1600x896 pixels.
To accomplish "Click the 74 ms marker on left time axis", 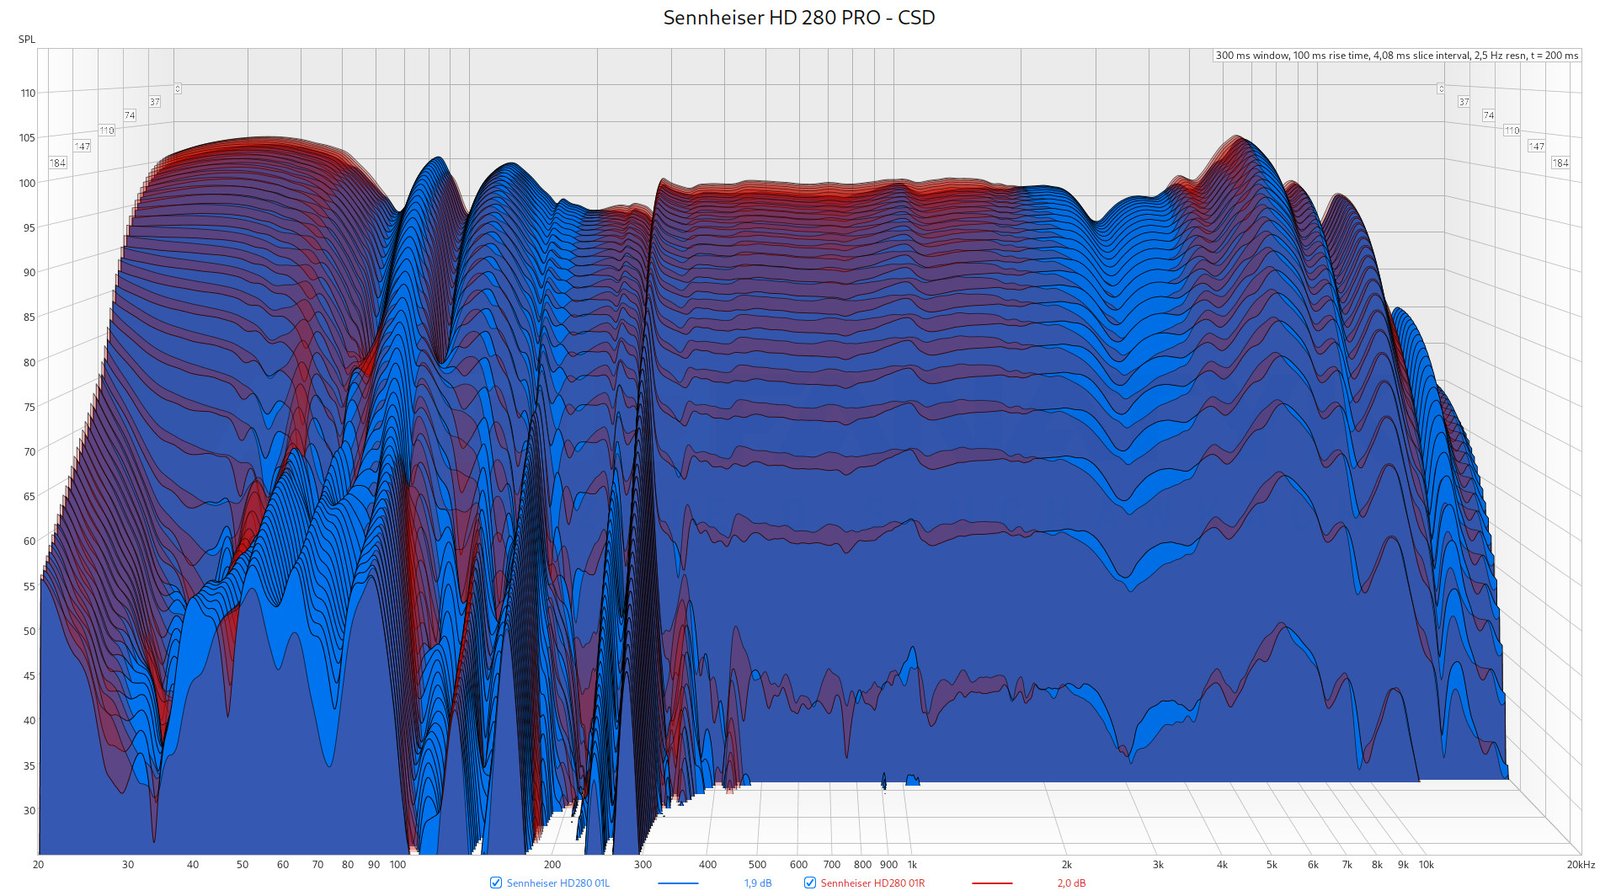I will [129, 116].
